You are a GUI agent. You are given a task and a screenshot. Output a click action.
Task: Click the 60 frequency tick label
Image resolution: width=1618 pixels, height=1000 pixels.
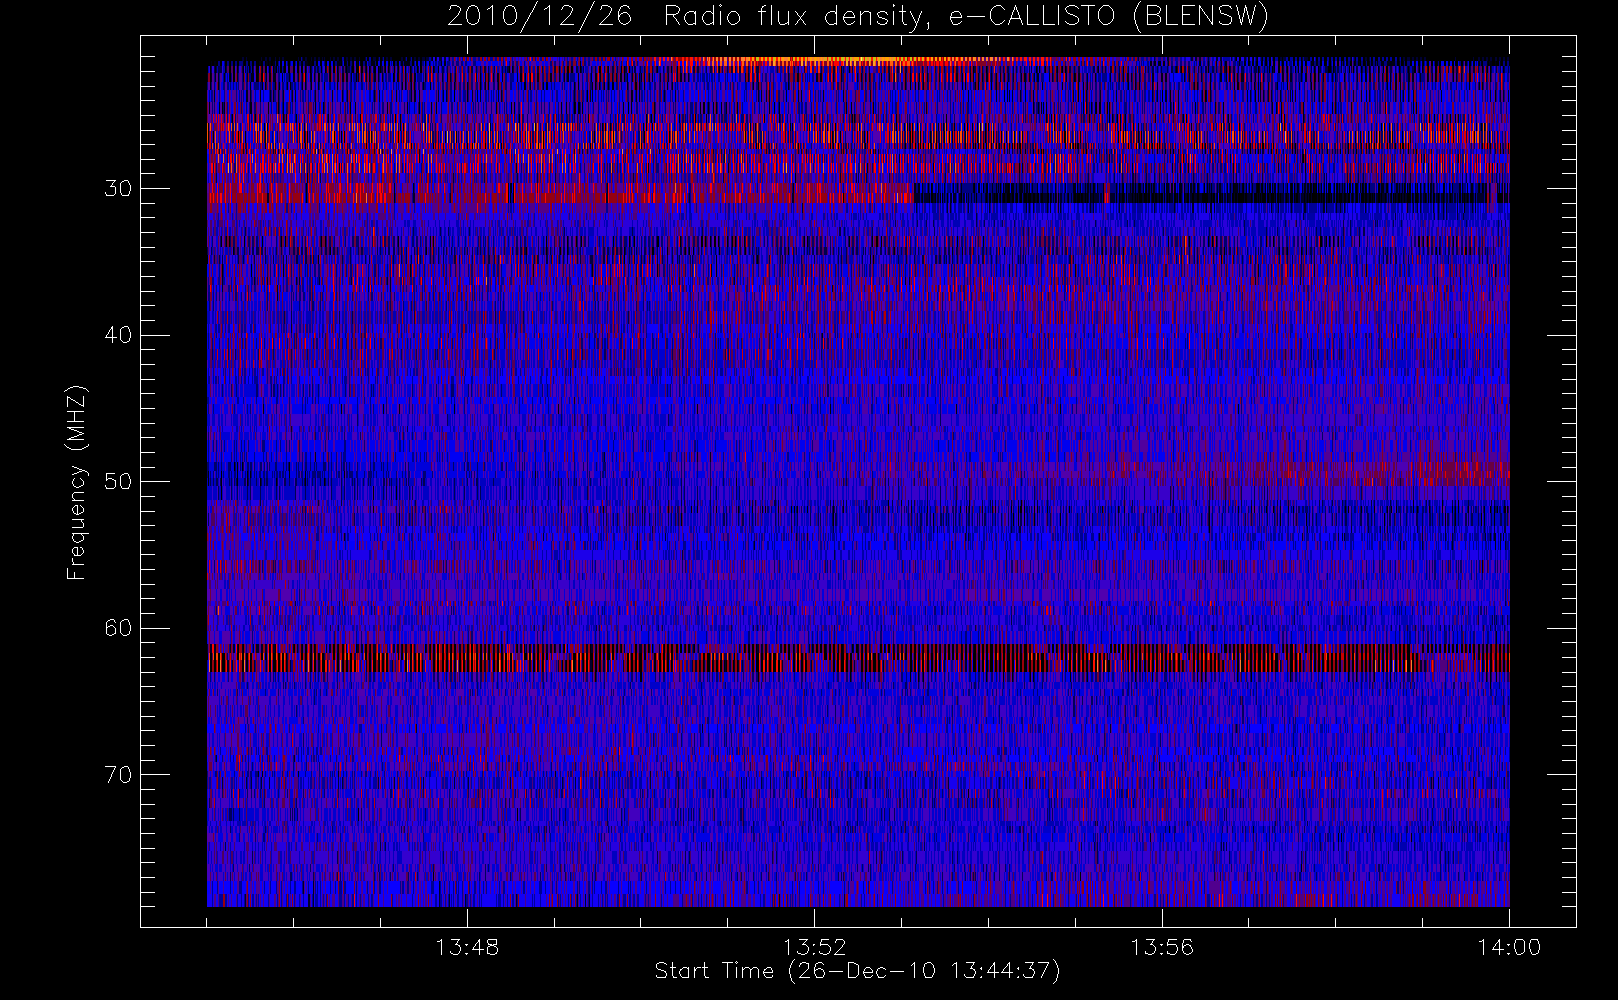point(118,628)
